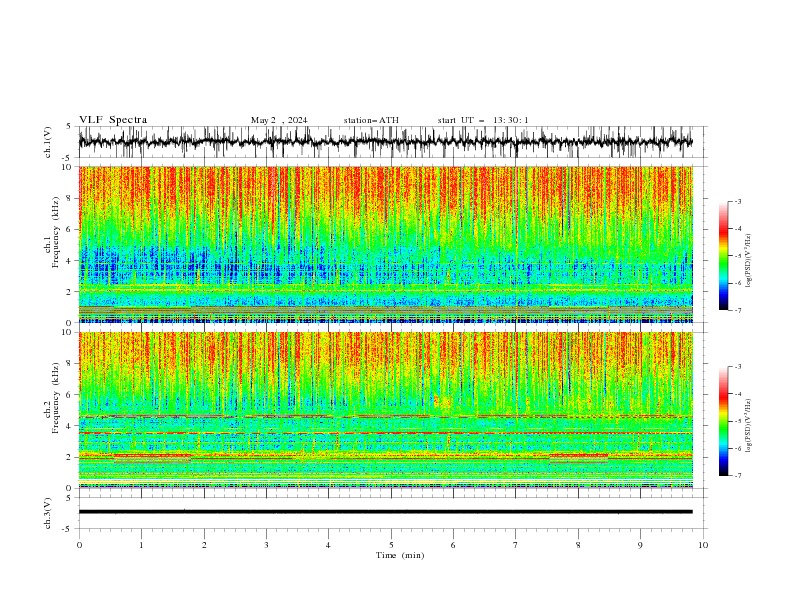Click the ch.3 flat voltage trace

pyautogui.click(x=385, y=512)
